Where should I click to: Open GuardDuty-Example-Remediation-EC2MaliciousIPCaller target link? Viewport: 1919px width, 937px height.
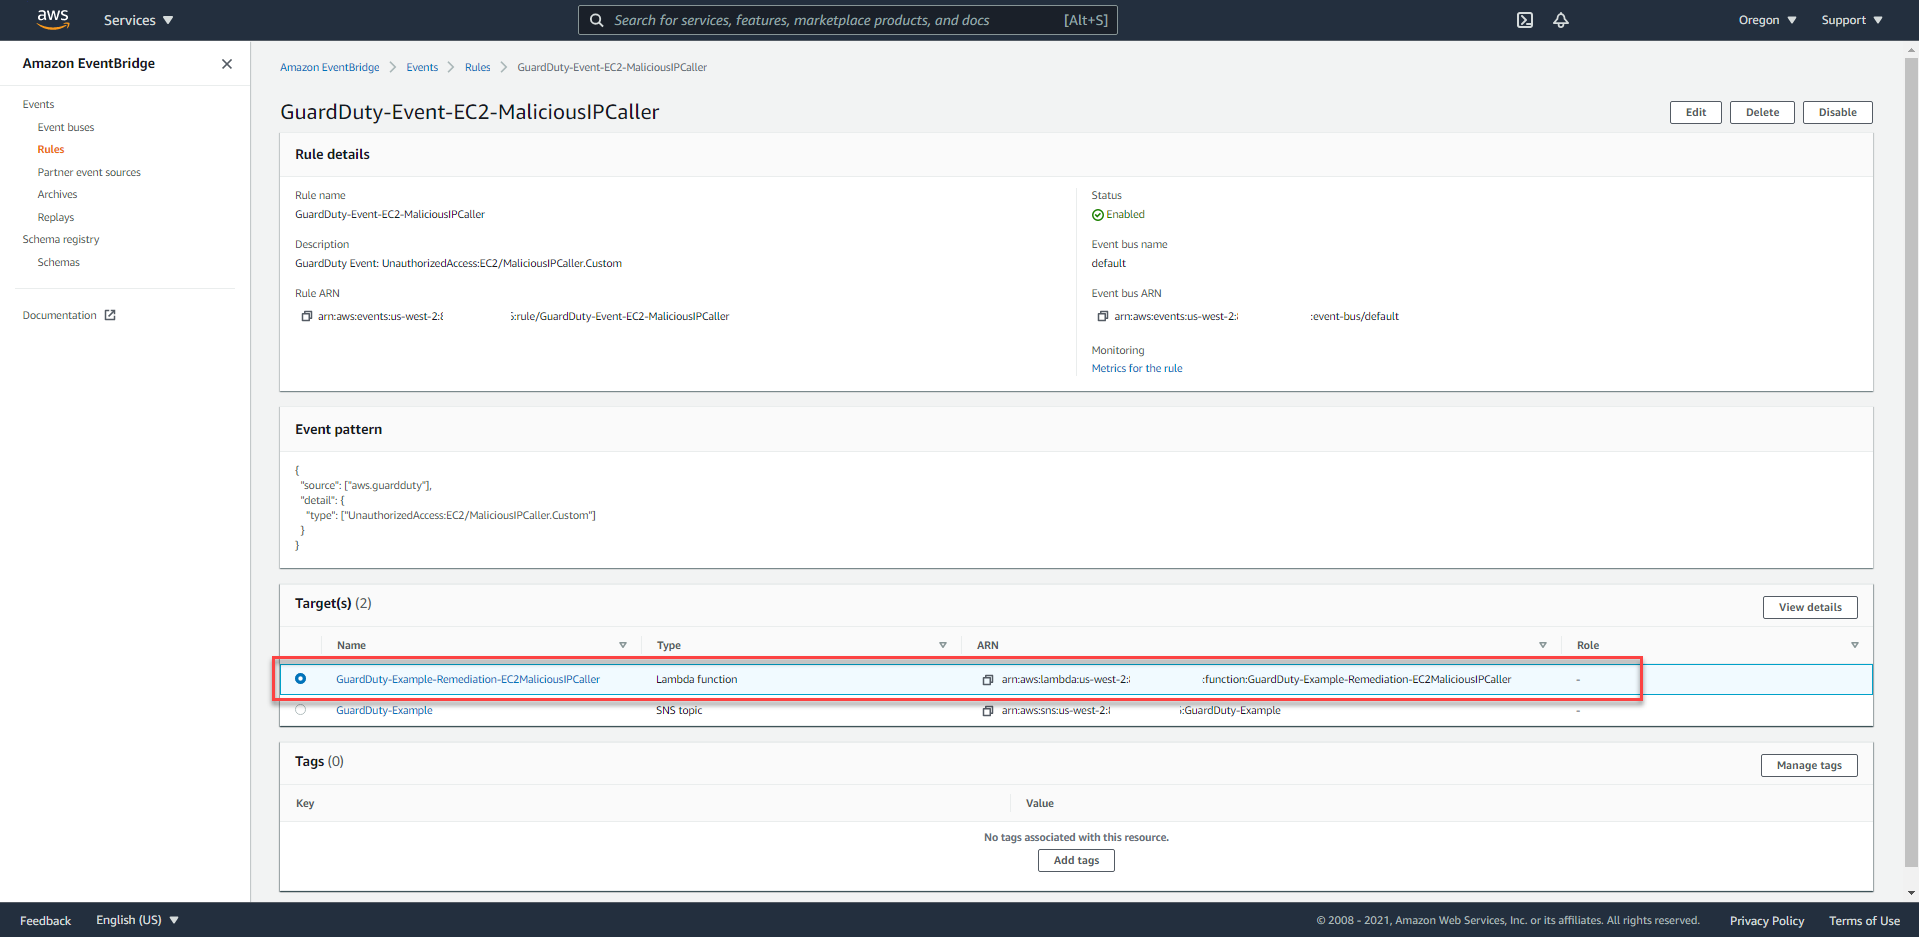[x=468, y=680]
